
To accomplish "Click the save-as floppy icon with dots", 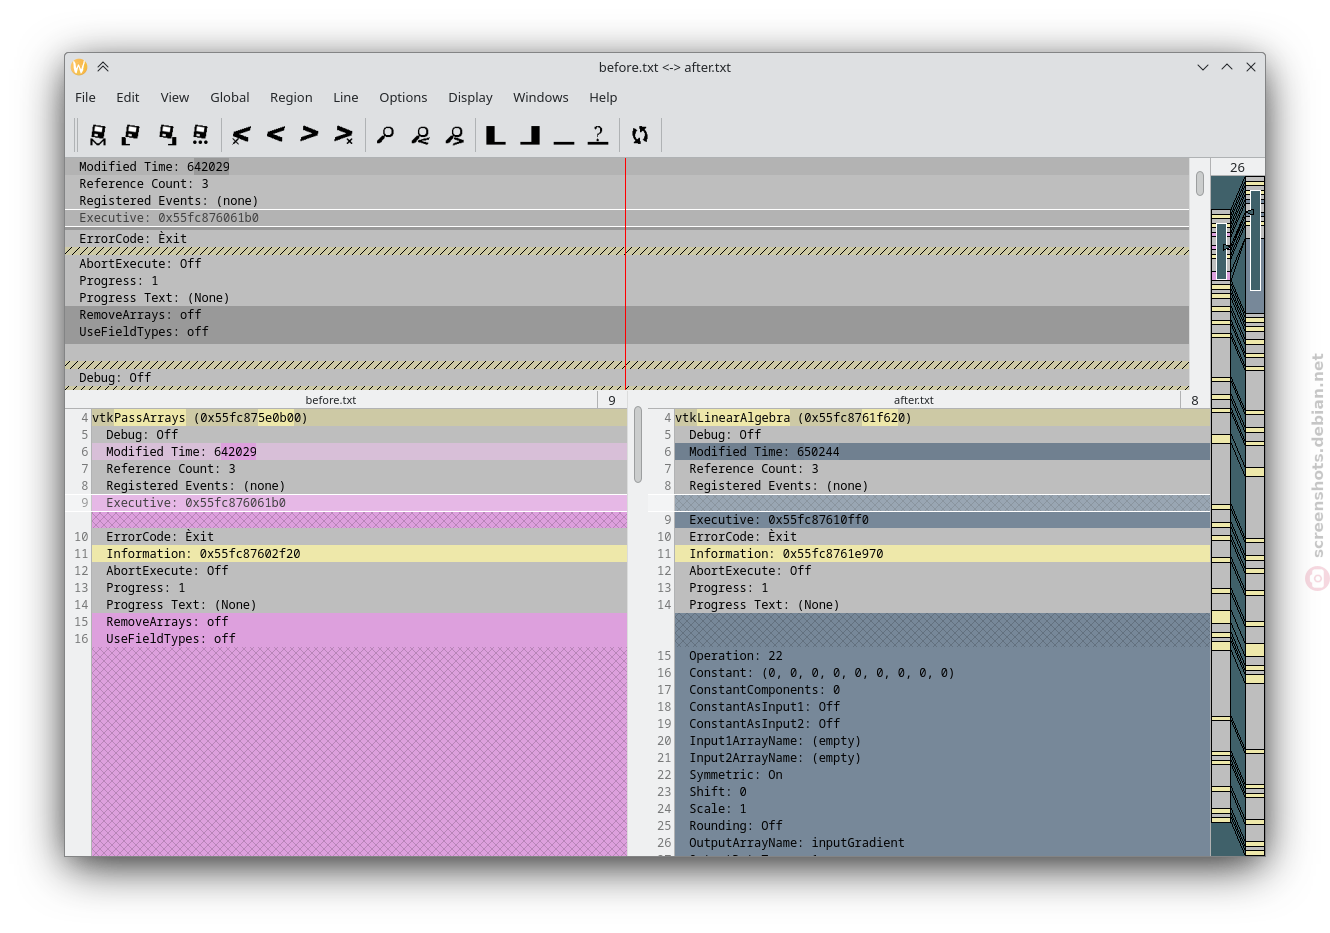I will [200, 134].
